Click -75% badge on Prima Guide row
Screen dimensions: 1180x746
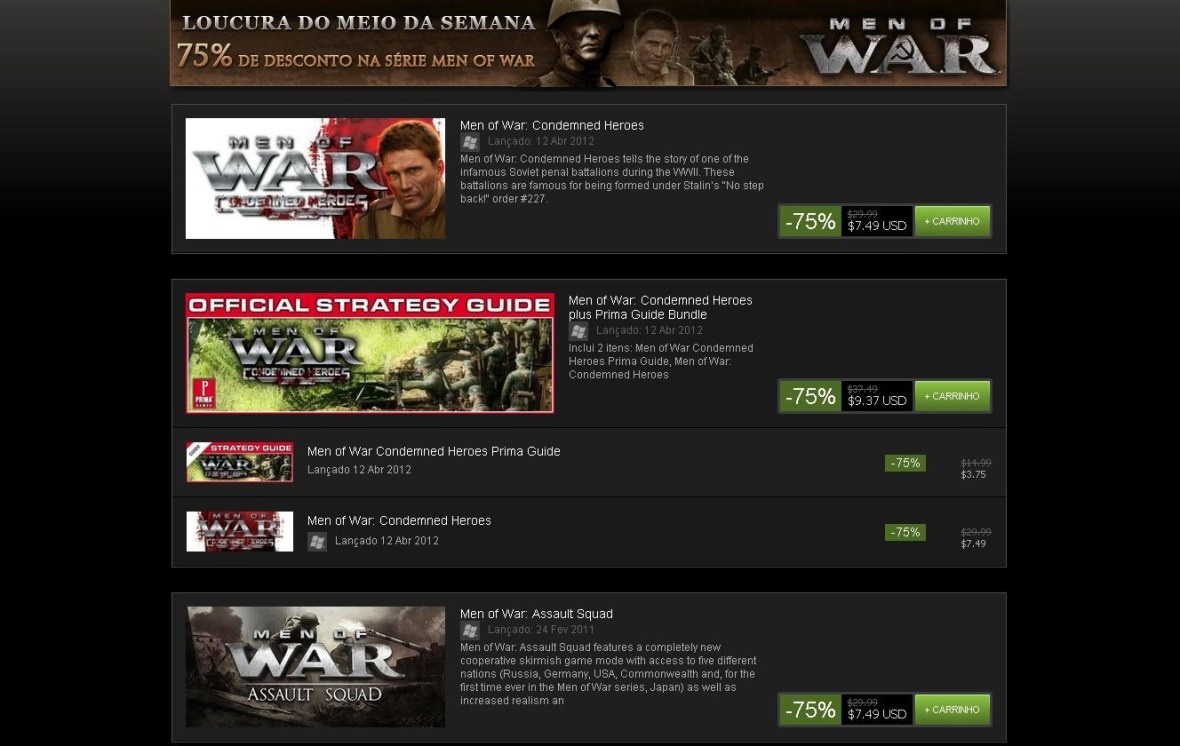905,463
